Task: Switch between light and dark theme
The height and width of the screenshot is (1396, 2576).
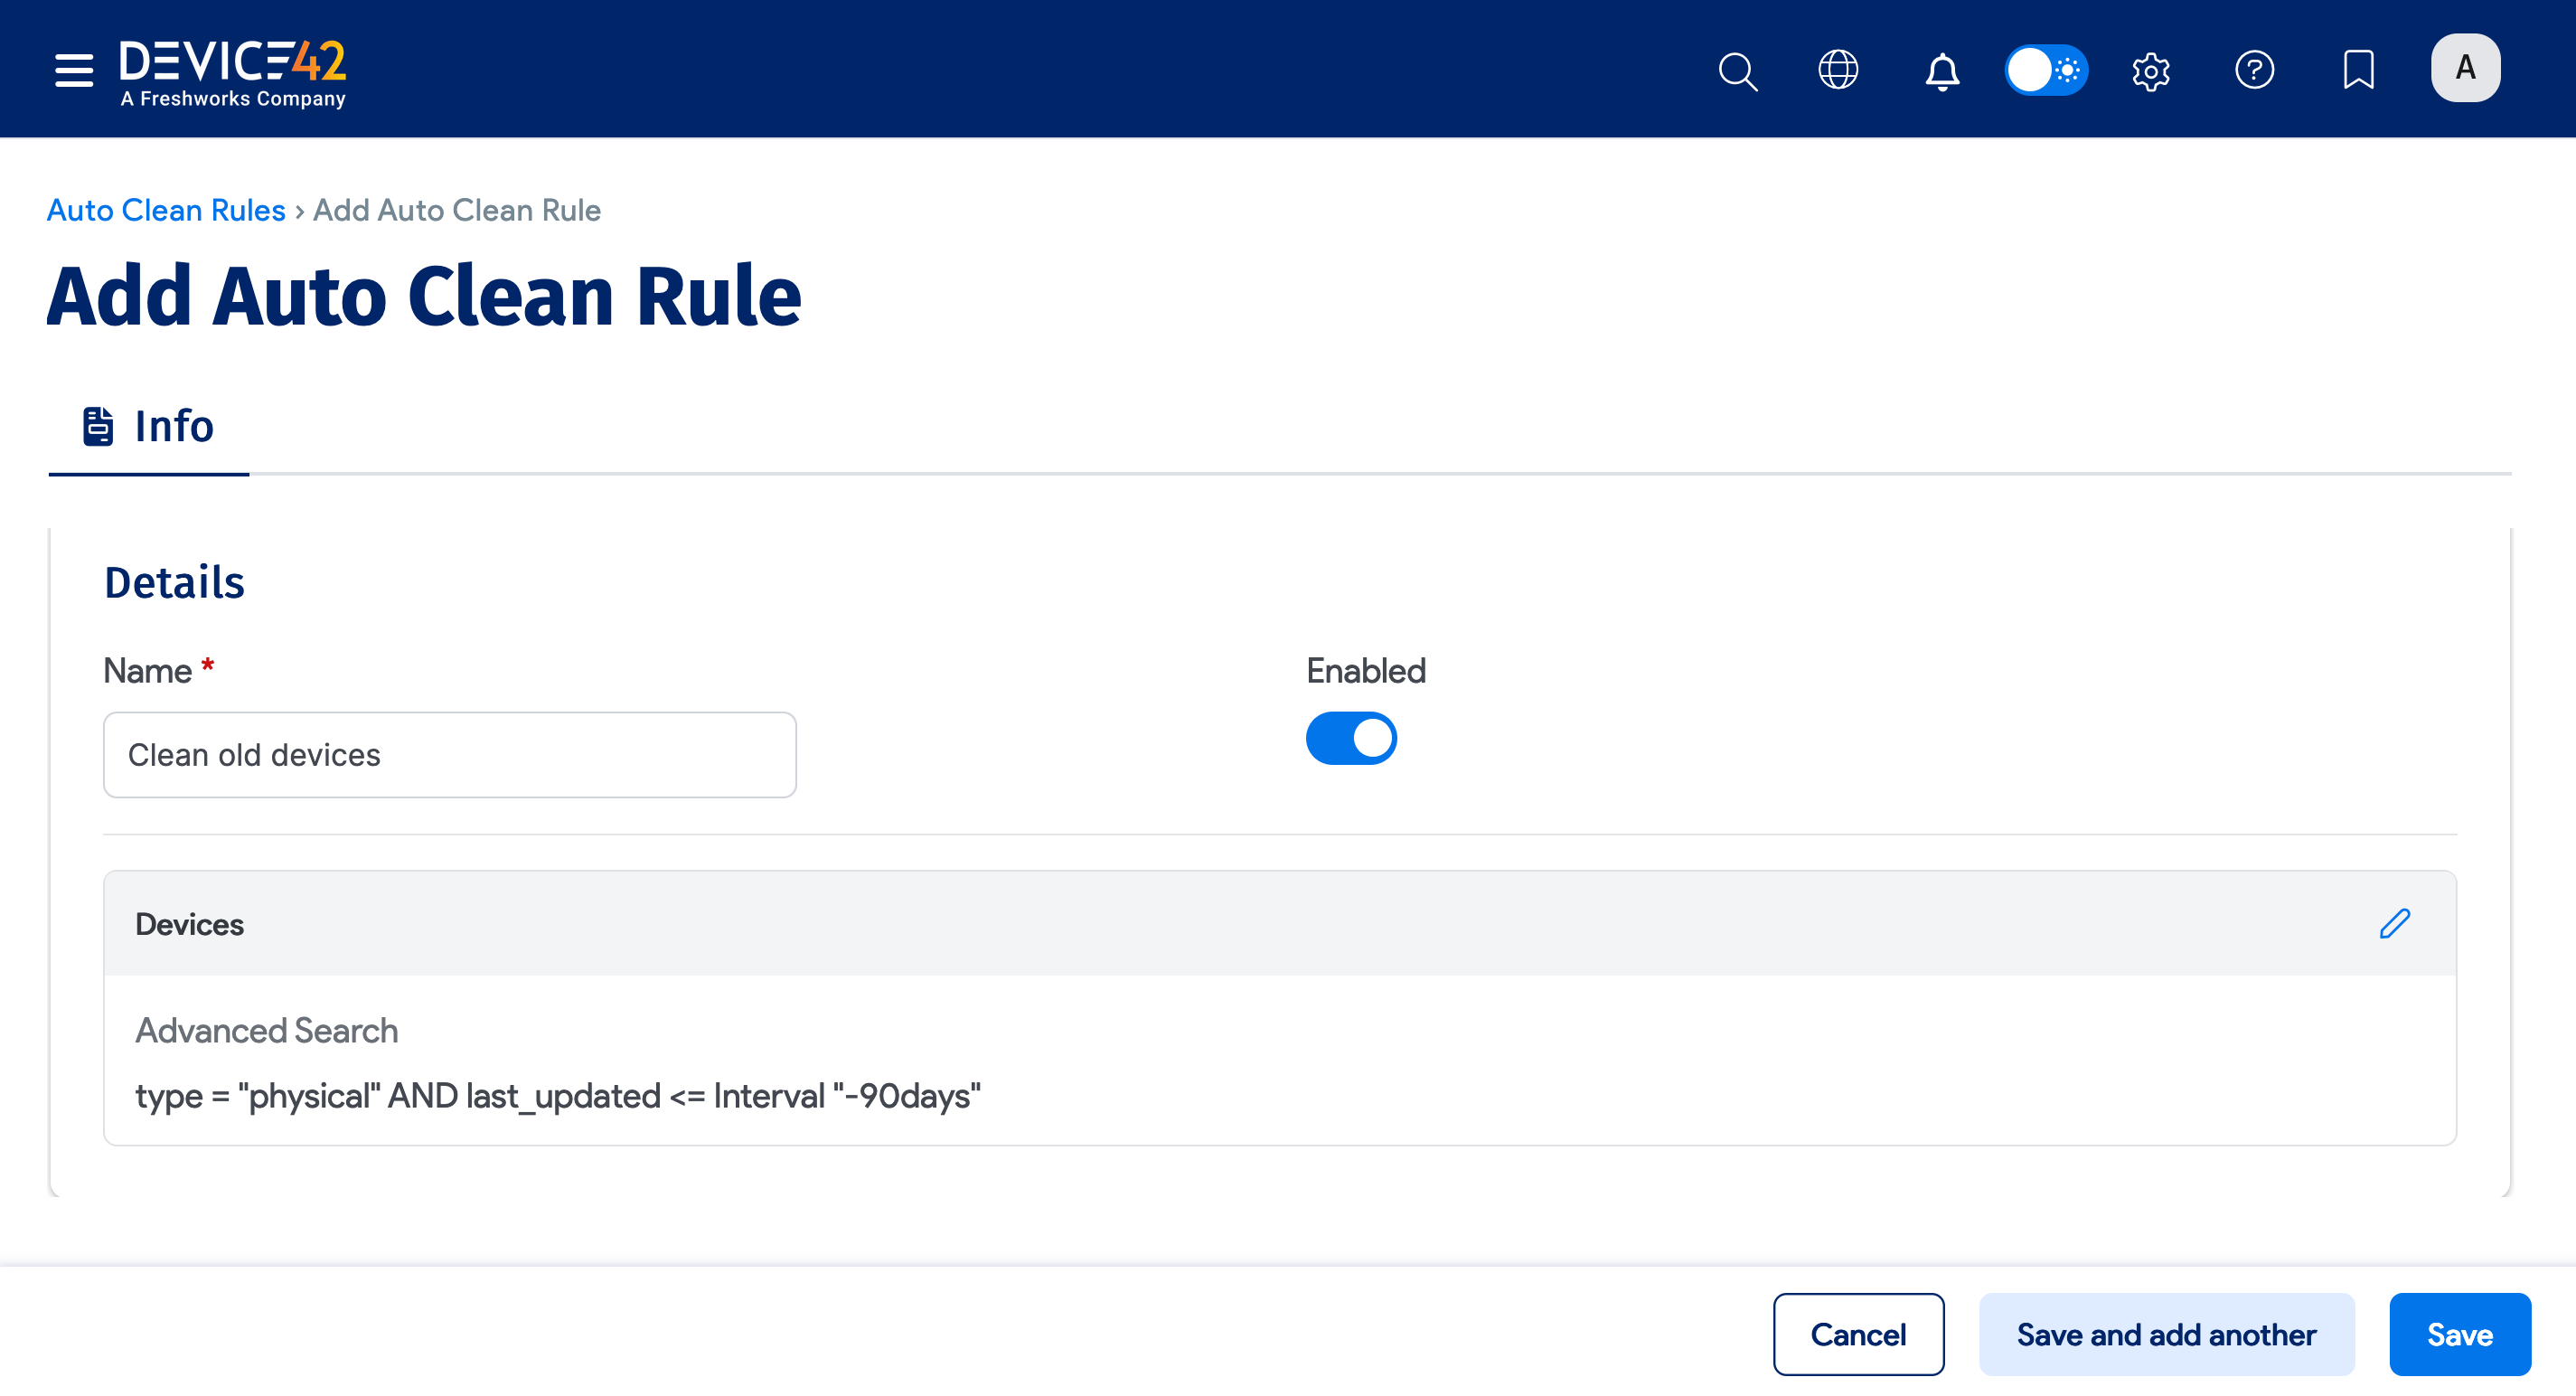Action: [x=2047, y=70]
